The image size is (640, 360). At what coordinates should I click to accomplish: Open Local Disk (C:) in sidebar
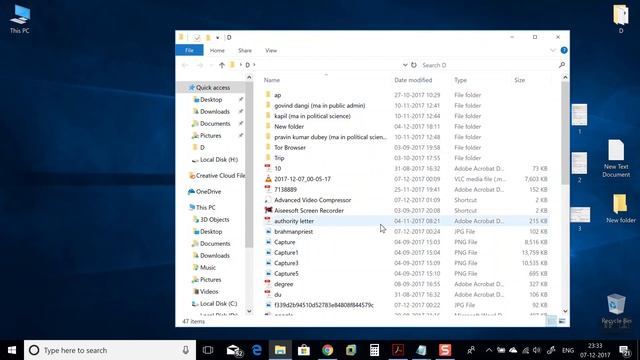pyautogui.click(x=218, y=304)
